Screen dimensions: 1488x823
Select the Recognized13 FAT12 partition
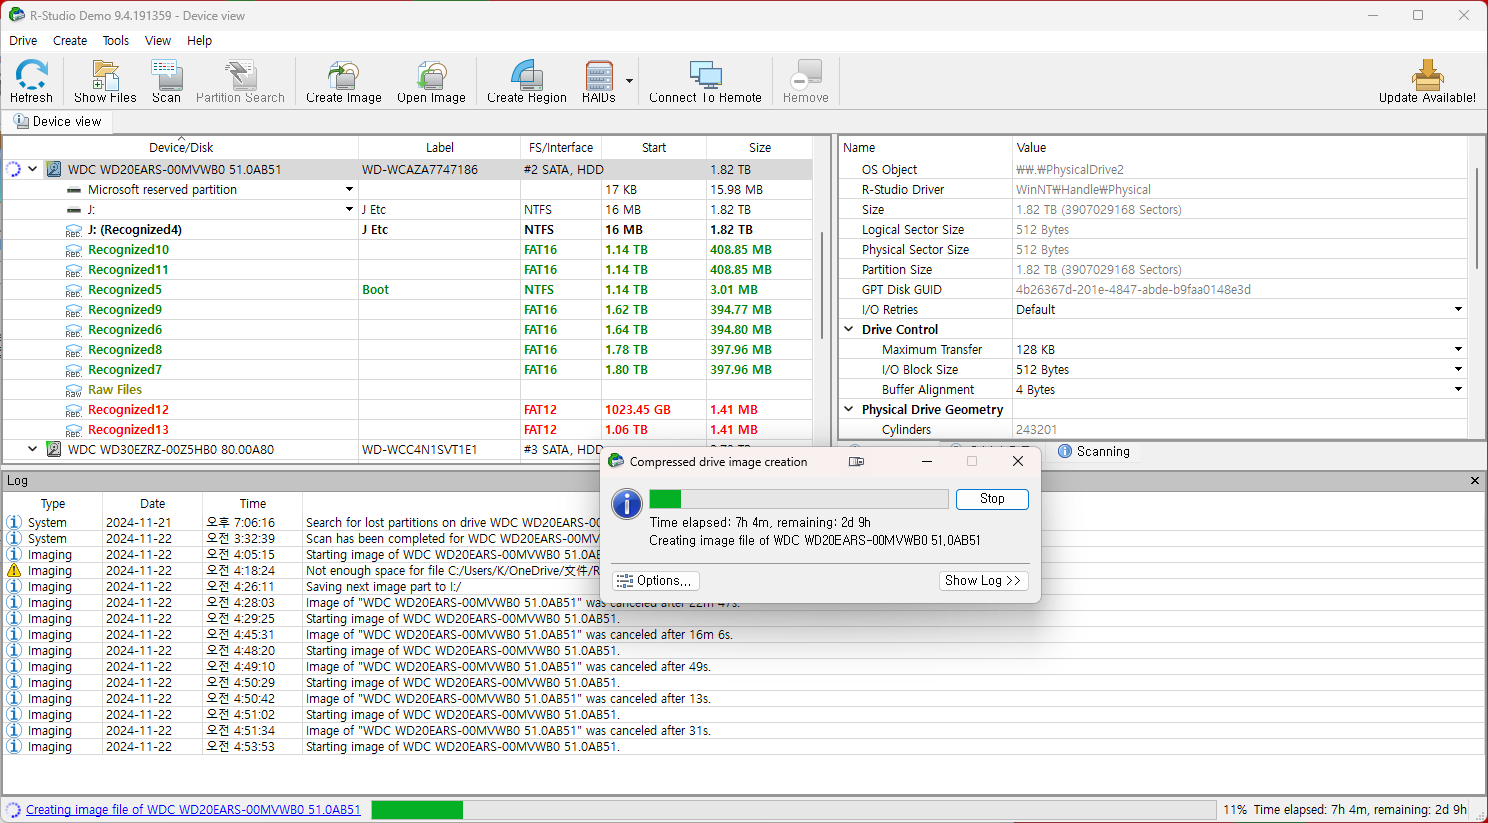pyautogui.click(x=407, y=430)
